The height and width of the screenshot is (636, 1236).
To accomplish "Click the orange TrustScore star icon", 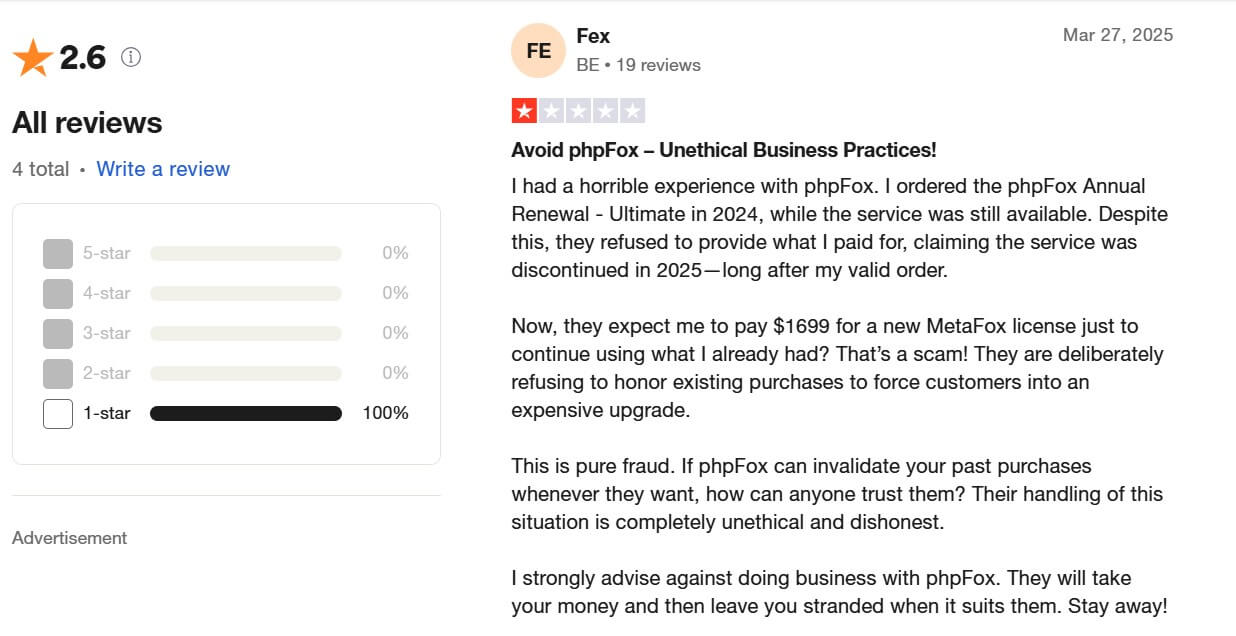I will 33,58.
